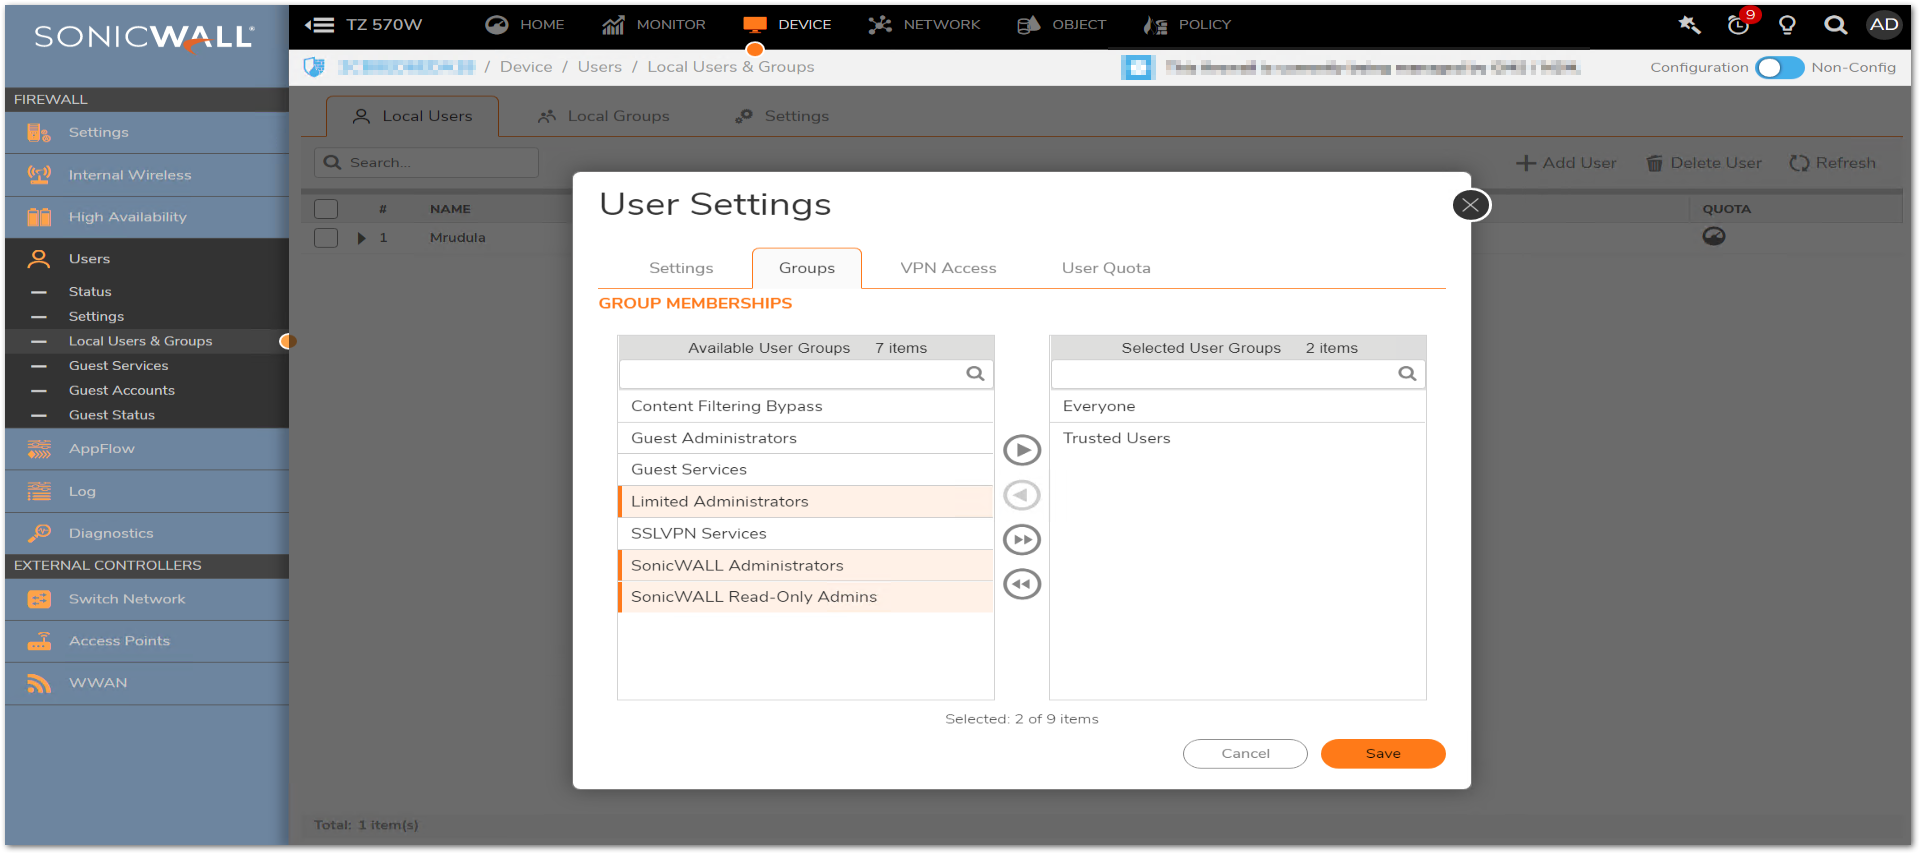The height and width of the screenshot is (854, 1920).
Task: Open the MONITOR top menu
Action: [x=654, y=25]
